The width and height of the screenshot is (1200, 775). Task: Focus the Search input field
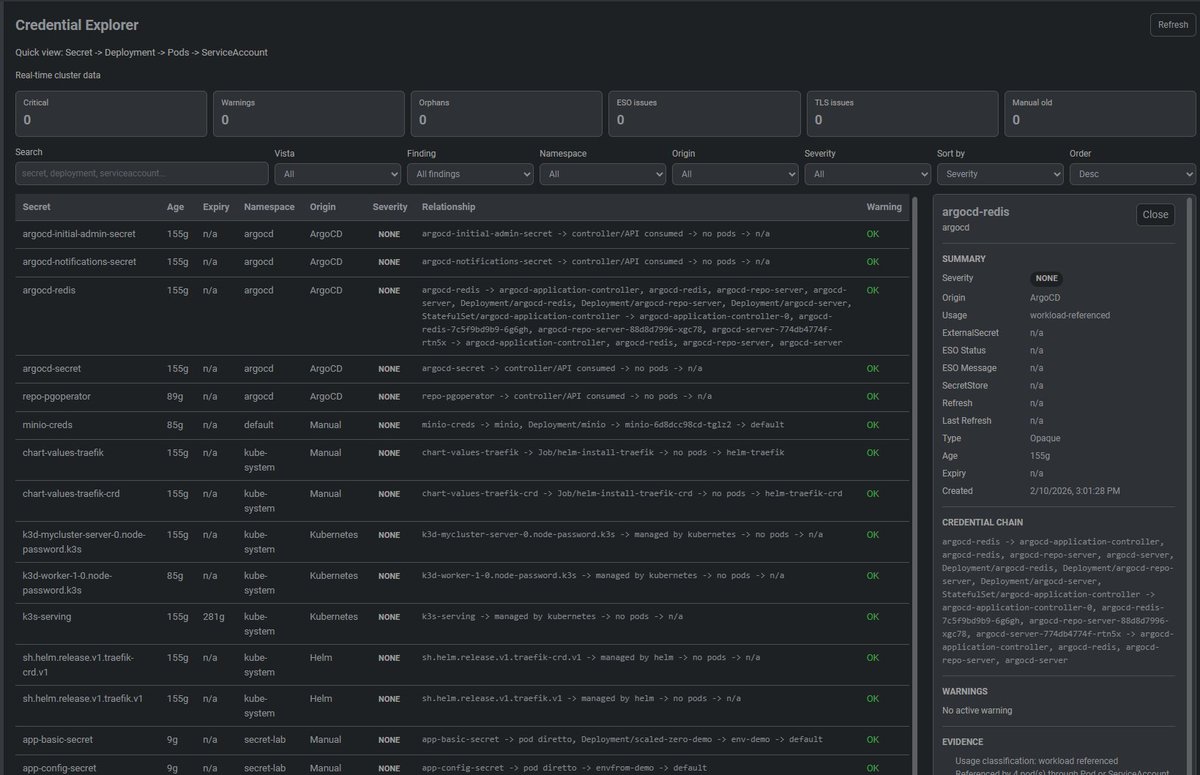(x=142, y=174)
